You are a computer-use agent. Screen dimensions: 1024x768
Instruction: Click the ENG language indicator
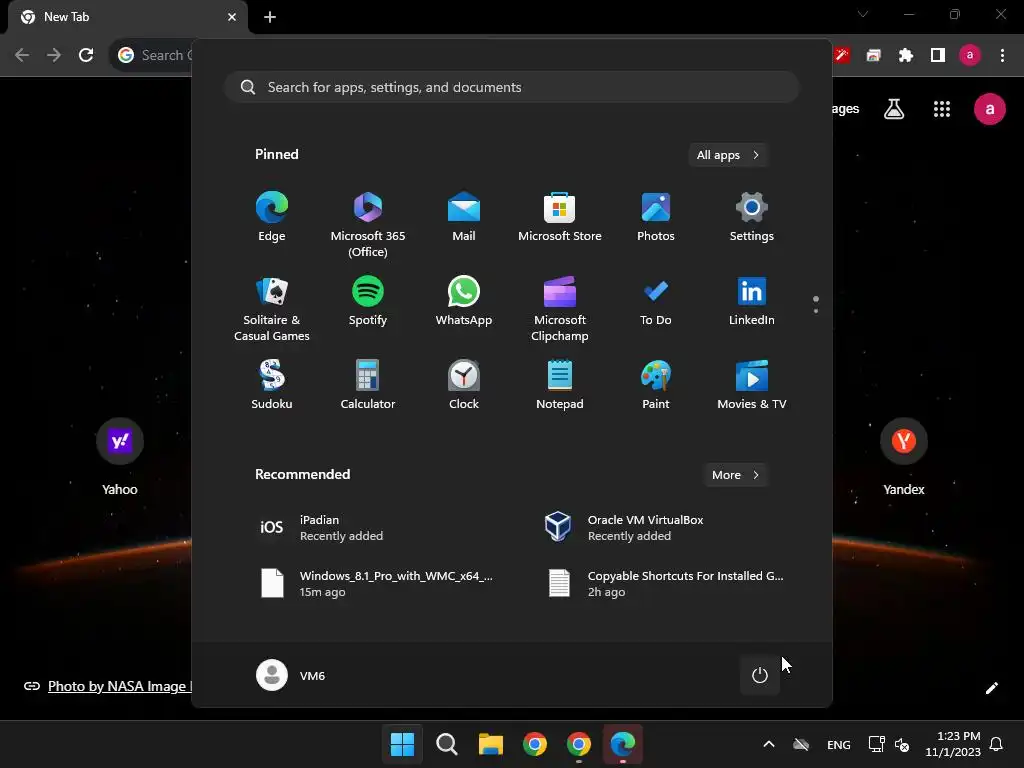[x=839, y=744]
